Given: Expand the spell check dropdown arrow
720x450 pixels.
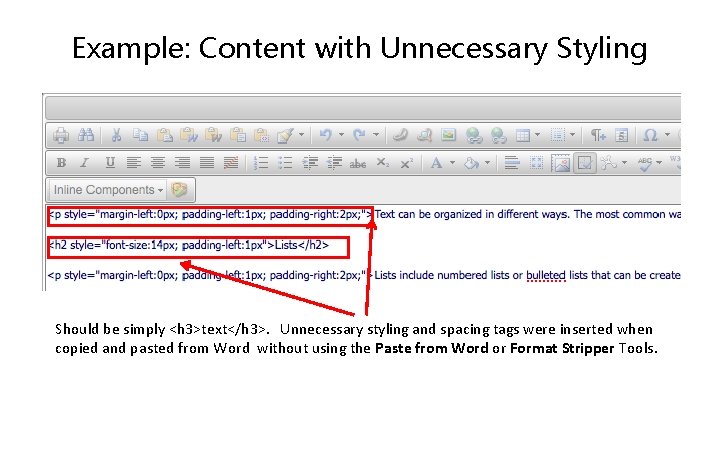Looking at the screenshot, I should tap(659, 163).
